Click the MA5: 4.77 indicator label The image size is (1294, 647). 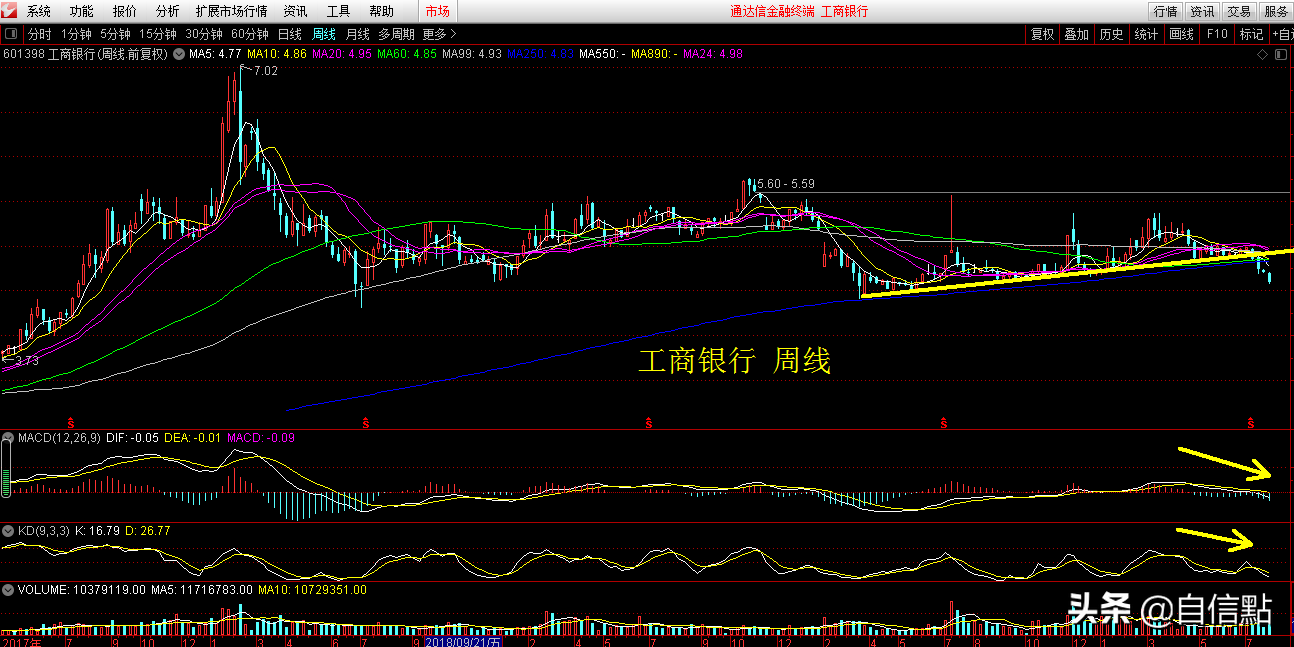pyautogui.click(x=215, y=54)
